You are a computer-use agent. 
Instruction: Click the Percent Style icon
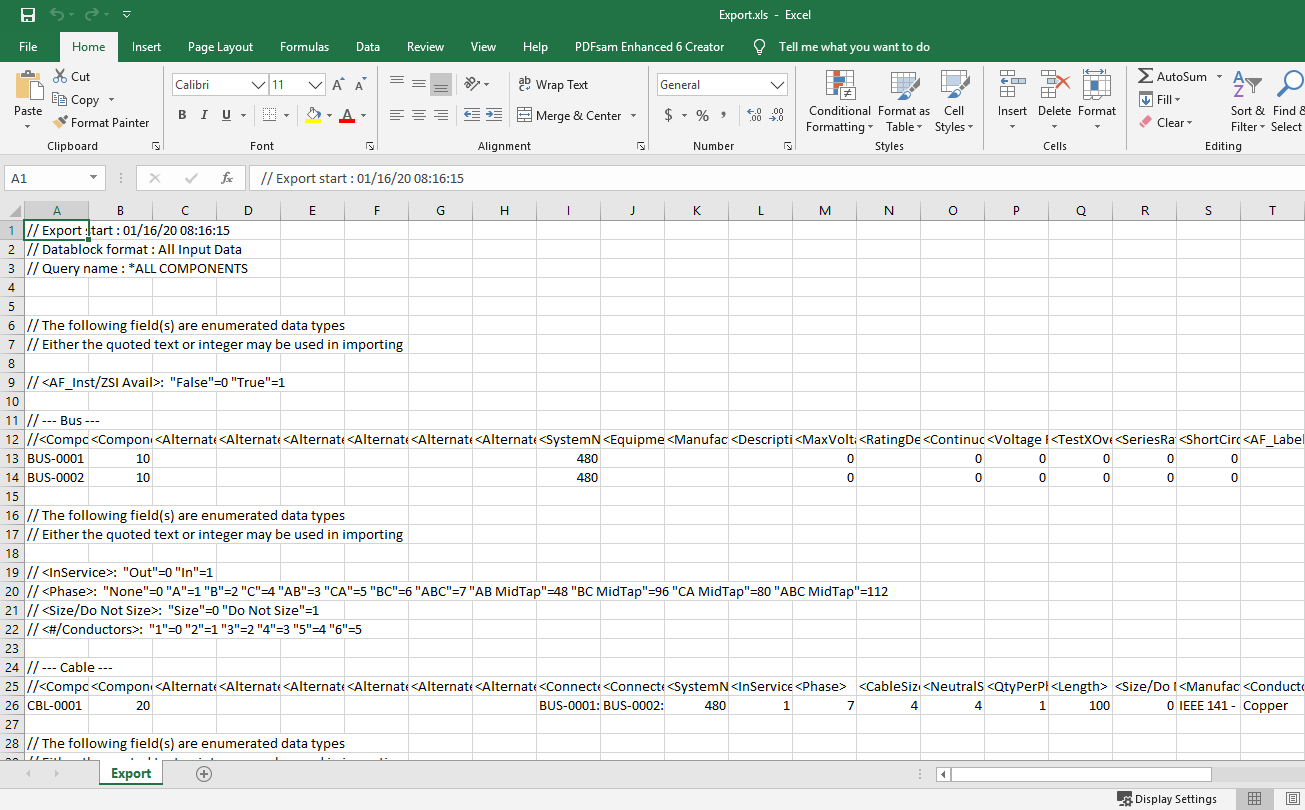coord(702,116)
